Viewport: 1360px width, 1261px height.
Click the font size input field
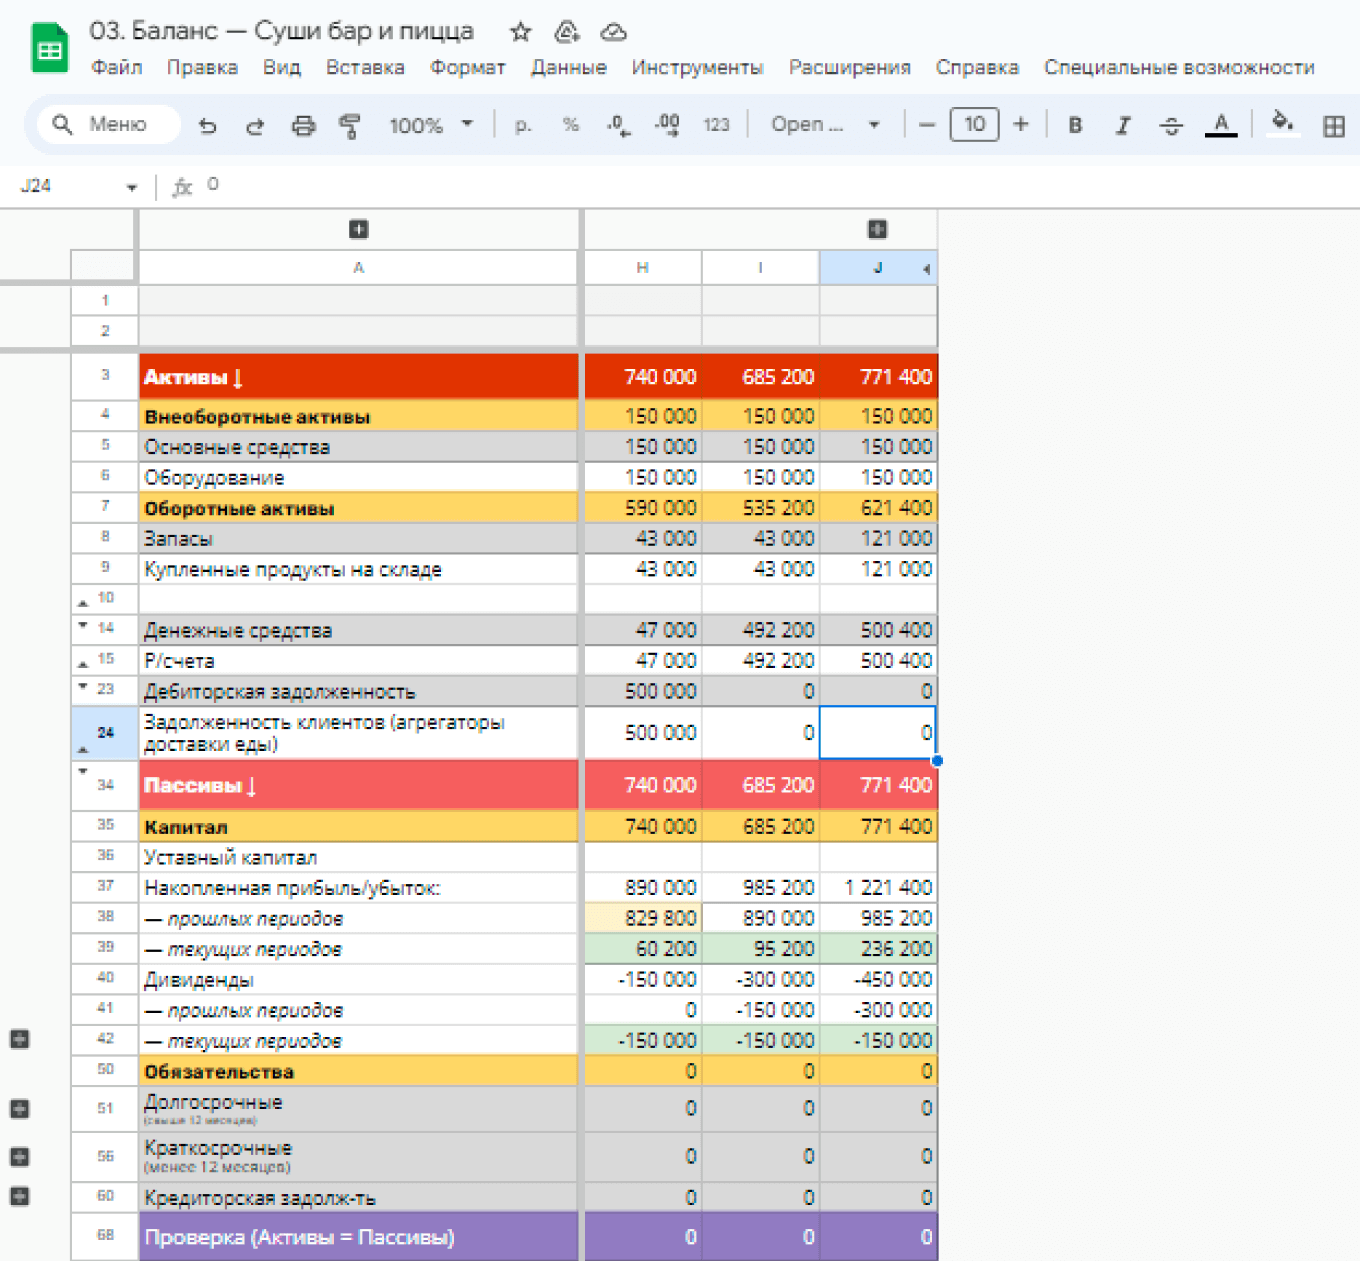point(974,124)
